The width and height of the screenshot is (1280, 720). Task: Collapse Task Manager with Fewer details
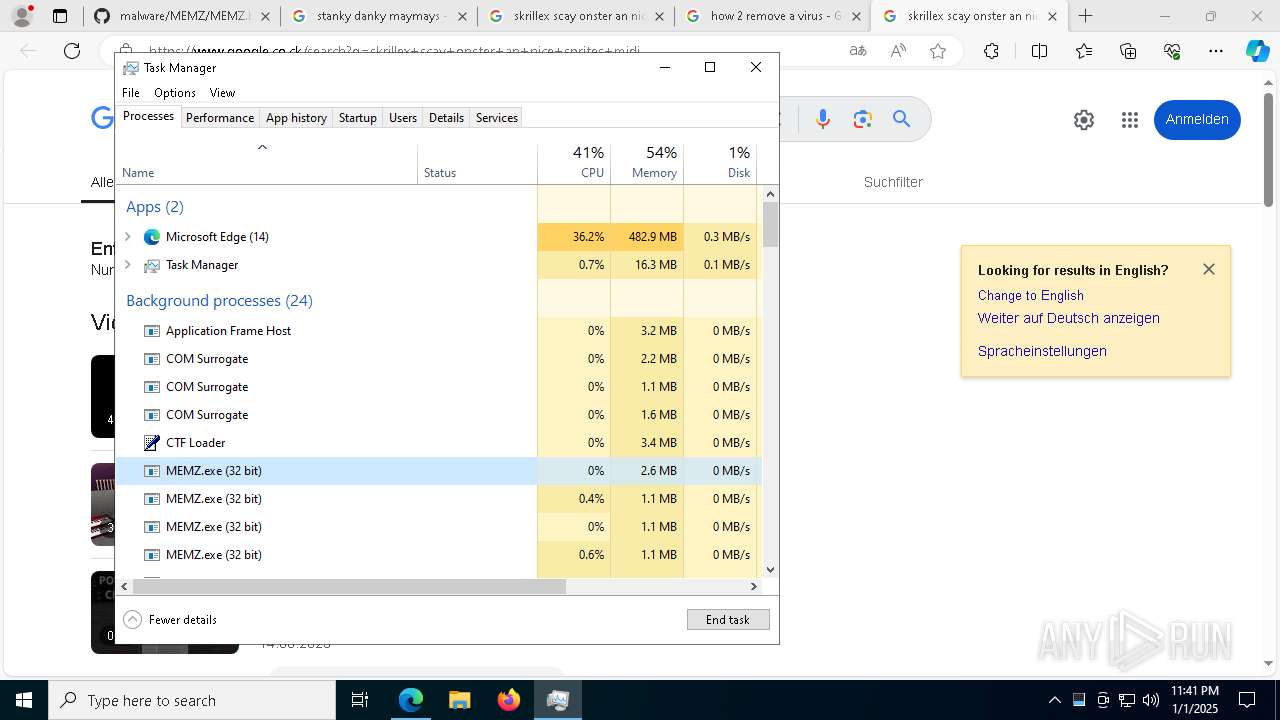coord(170,620)
